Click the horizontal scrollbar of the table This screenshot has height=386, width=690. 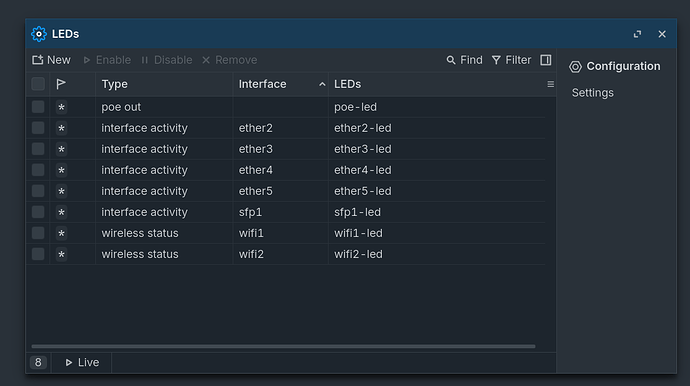pos(283,346)
